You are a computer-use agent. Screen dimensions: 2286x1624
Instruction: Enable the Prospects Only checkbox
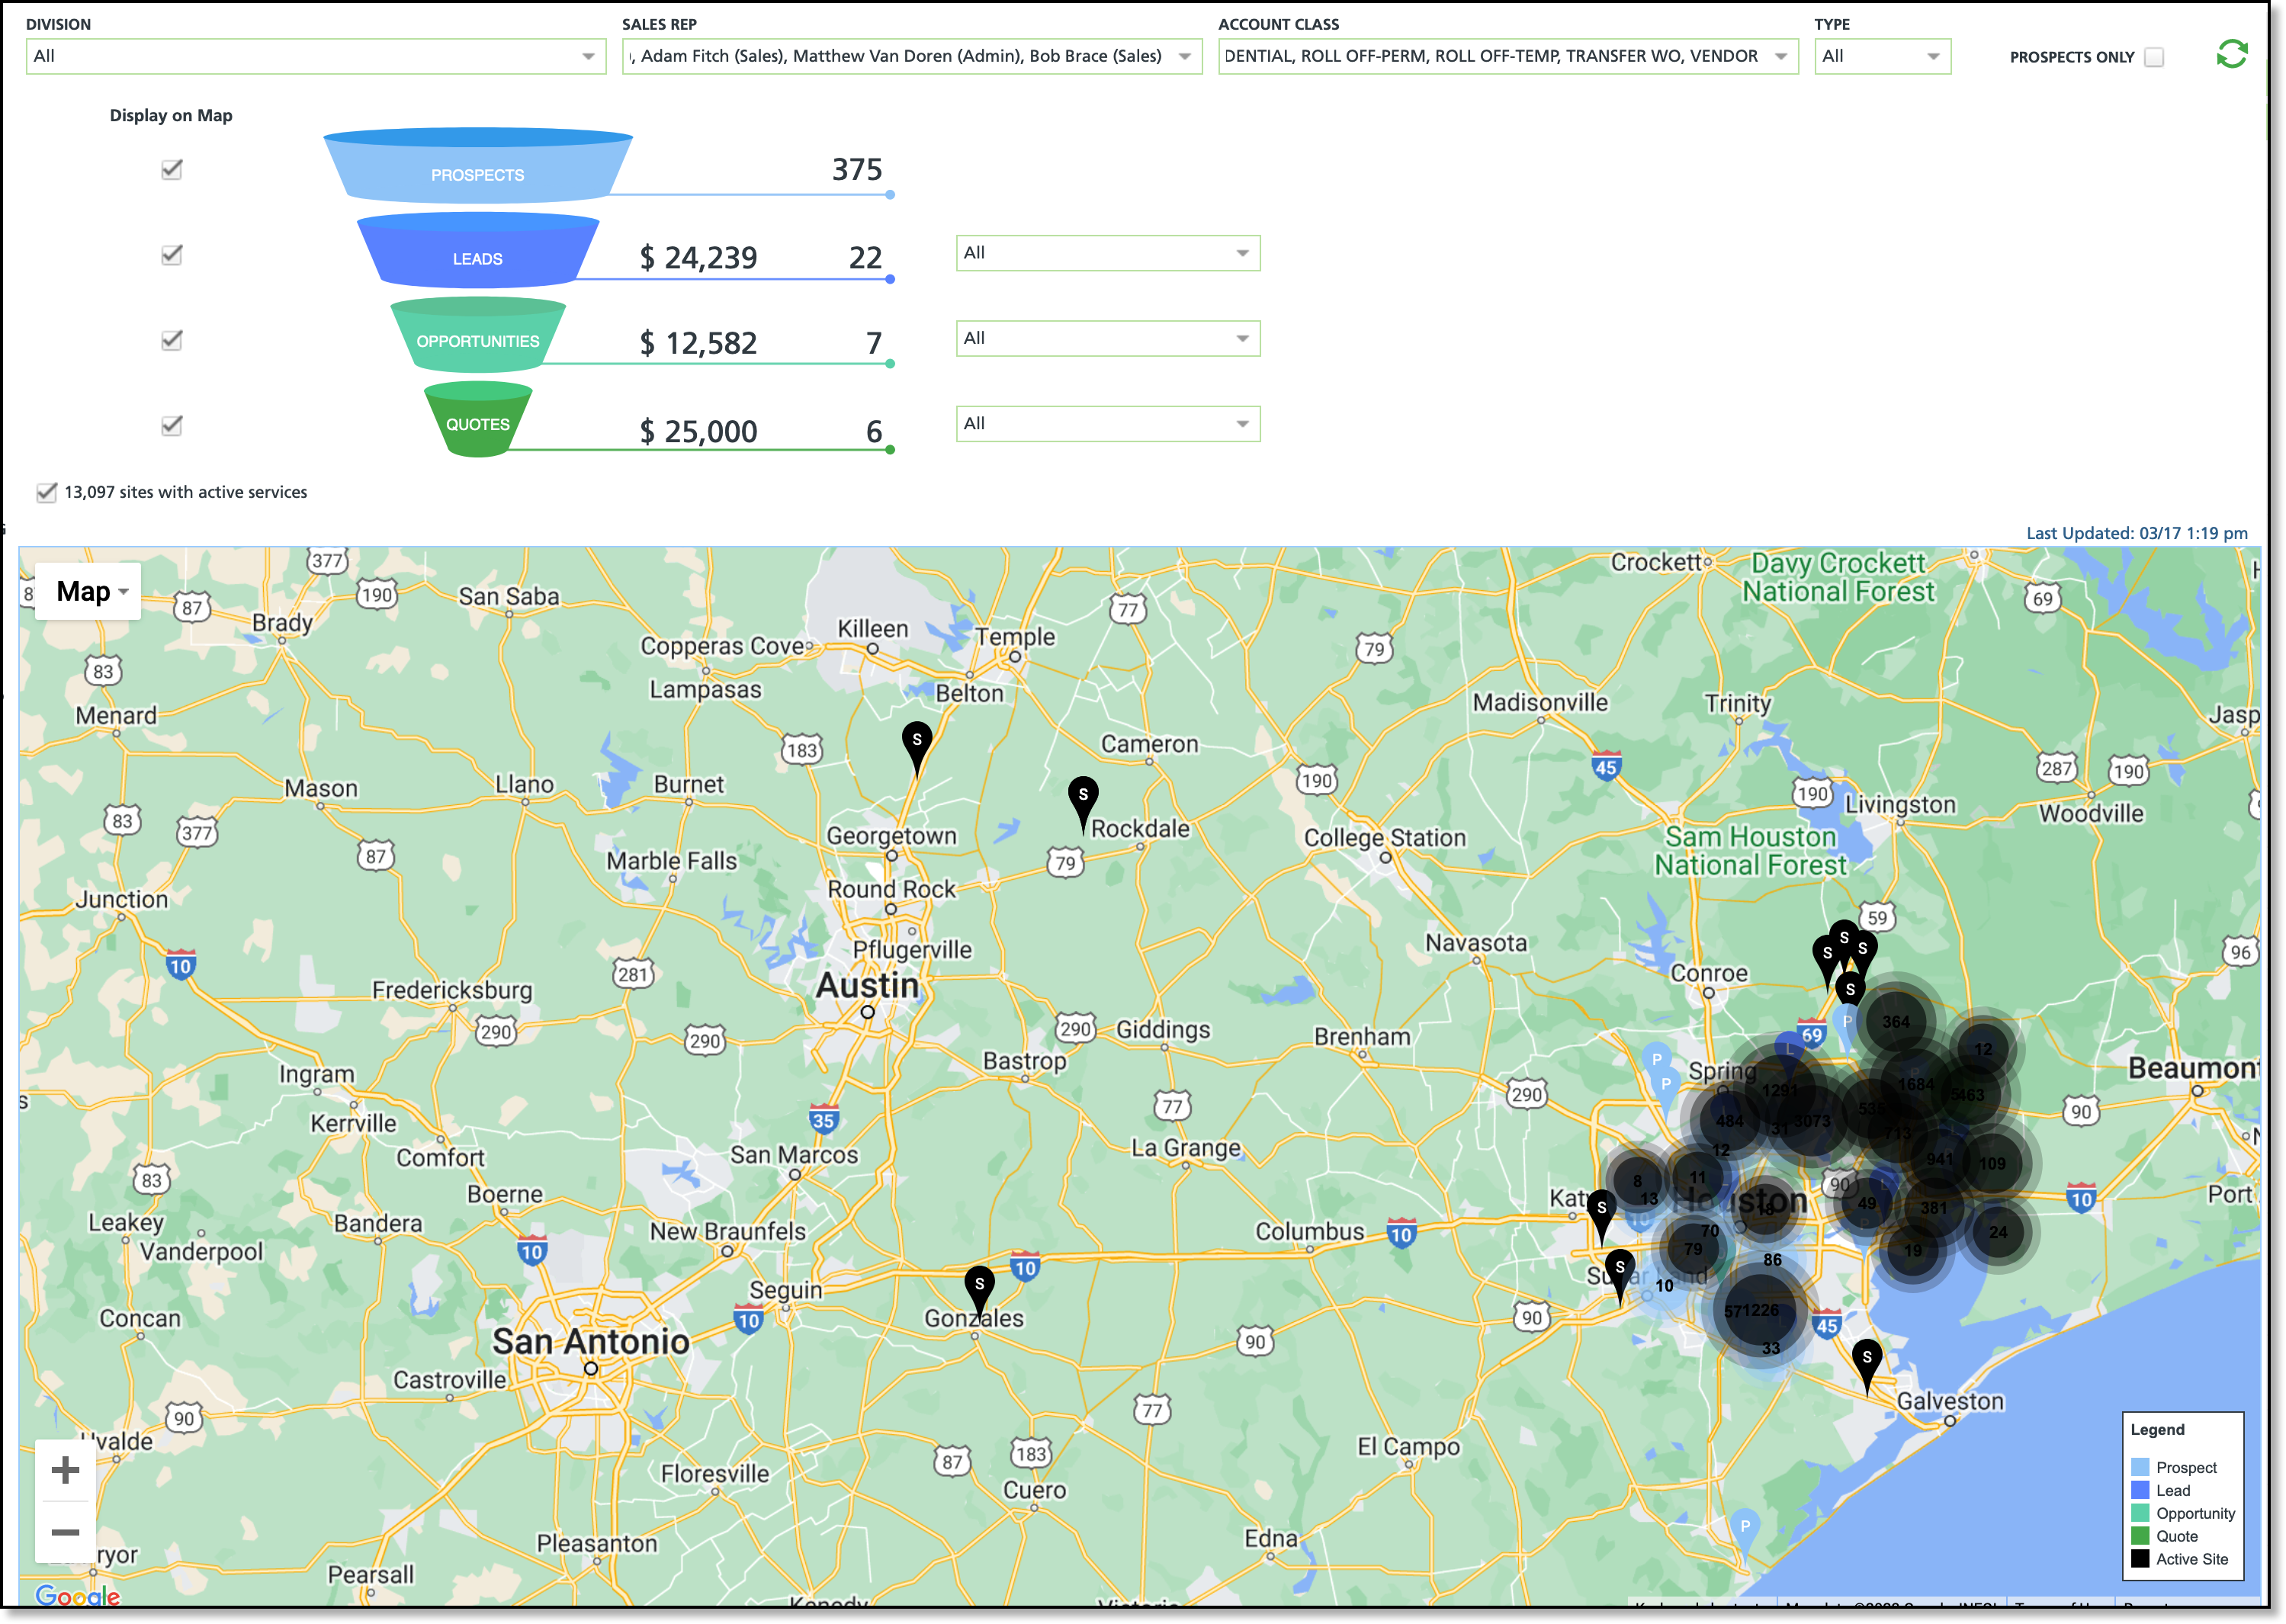click(x=2154, y=57)
